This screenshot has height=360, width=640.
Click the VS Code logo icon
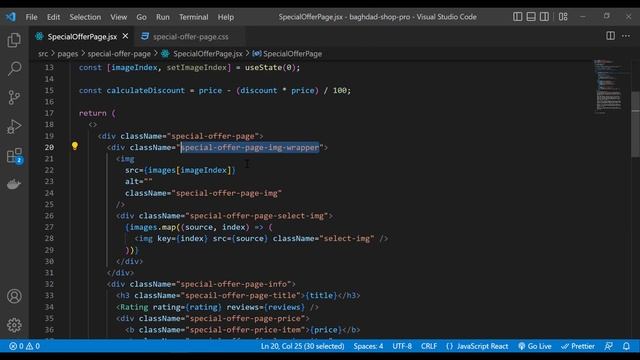pos(11,17)
